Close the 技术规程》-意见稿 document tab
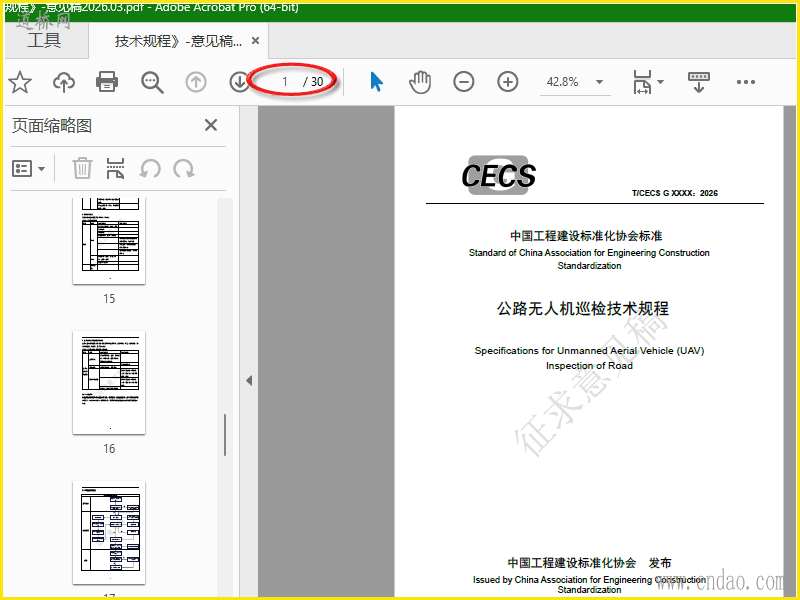Screen dimensions: 800x600 pyautogui.click(x=256, y=40)
